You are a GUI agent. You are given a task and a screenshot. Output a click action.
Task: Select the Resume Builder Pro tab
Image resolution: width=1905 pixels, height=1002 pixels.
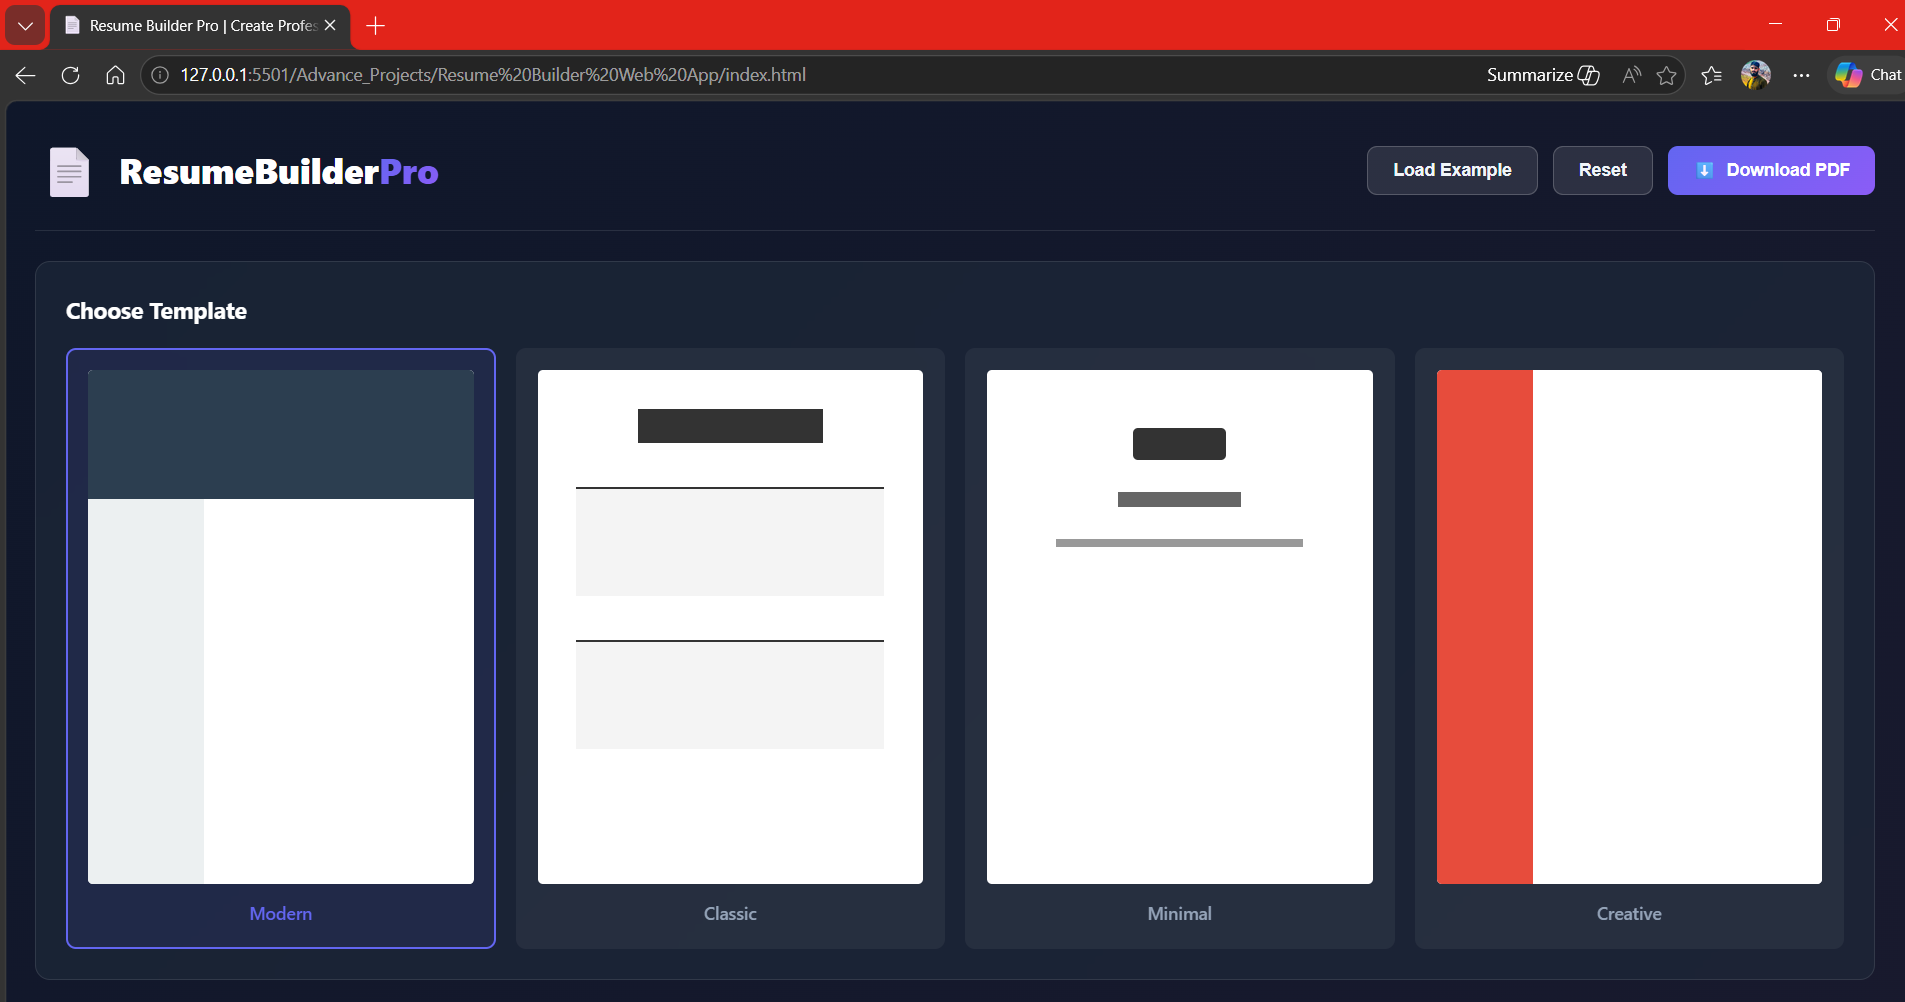(x=200, y=26)
